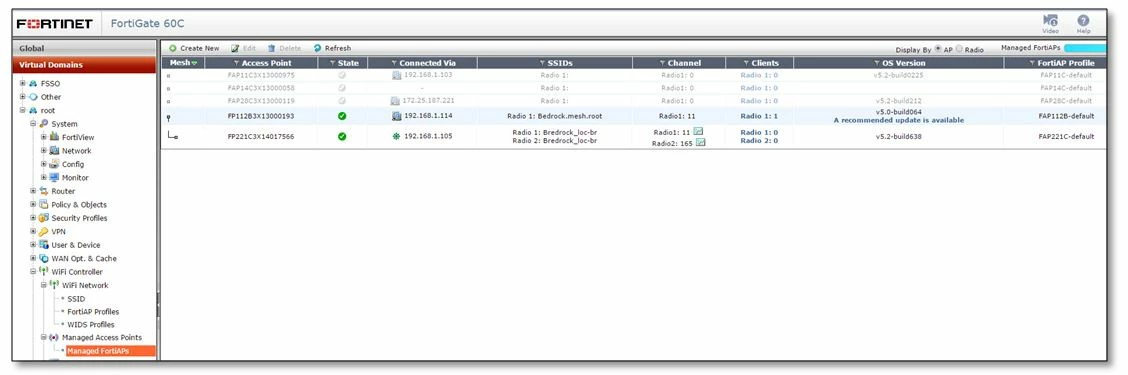This screenshot has width=1128, height=375.
Task: Click the network icon beside 192.168.1.114
Action: 396,116
